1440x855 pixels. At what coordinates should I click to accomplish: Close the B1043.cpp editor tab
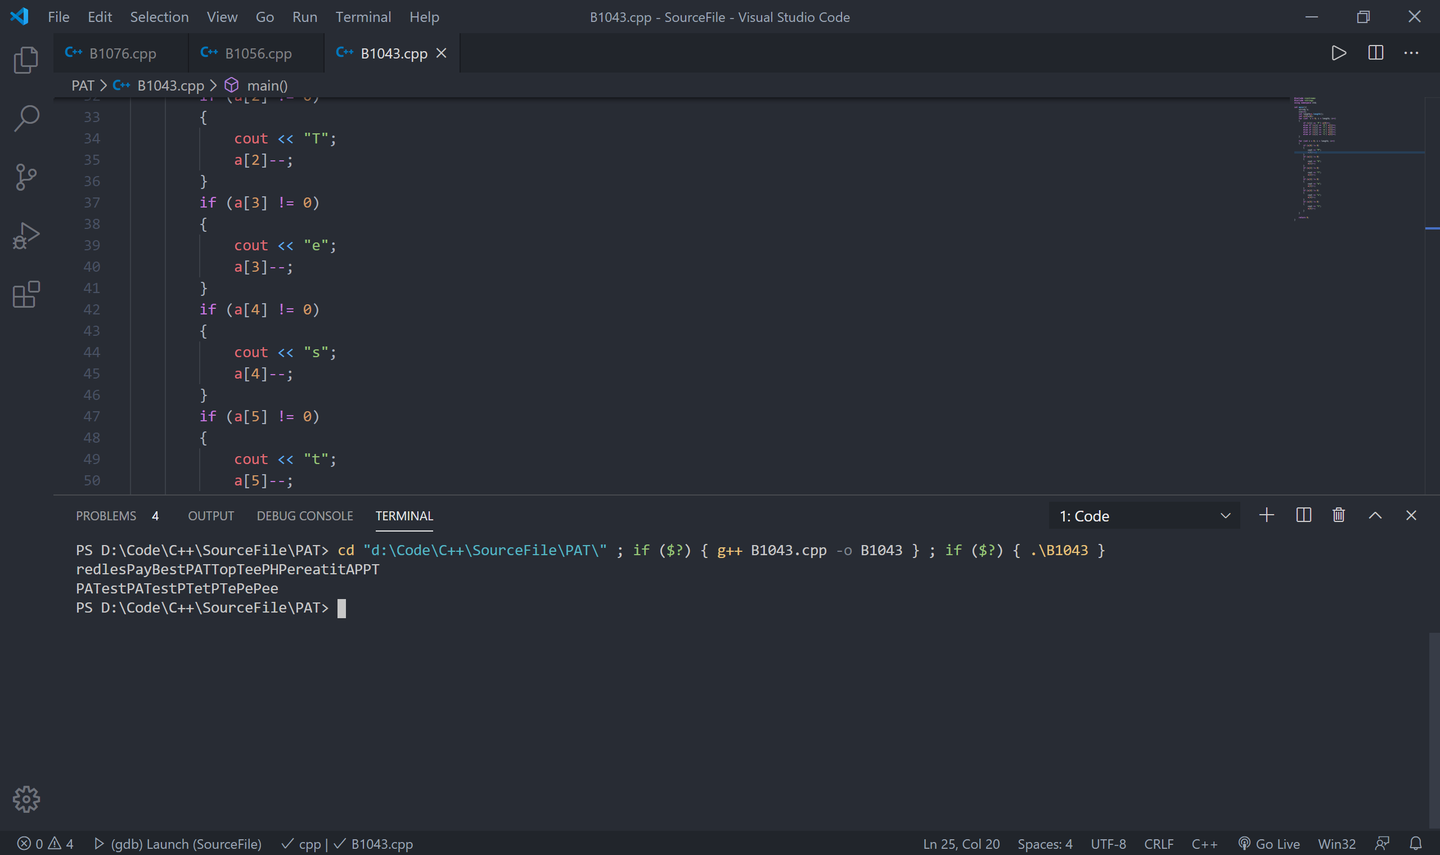click(x=441, y=53)
